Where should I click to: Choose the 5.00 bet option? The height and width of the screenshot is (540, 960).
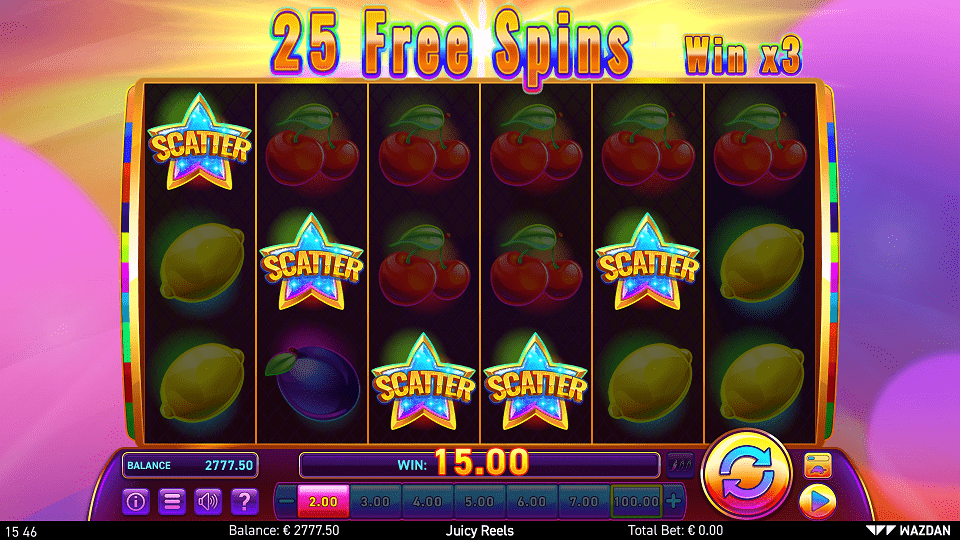479,501
